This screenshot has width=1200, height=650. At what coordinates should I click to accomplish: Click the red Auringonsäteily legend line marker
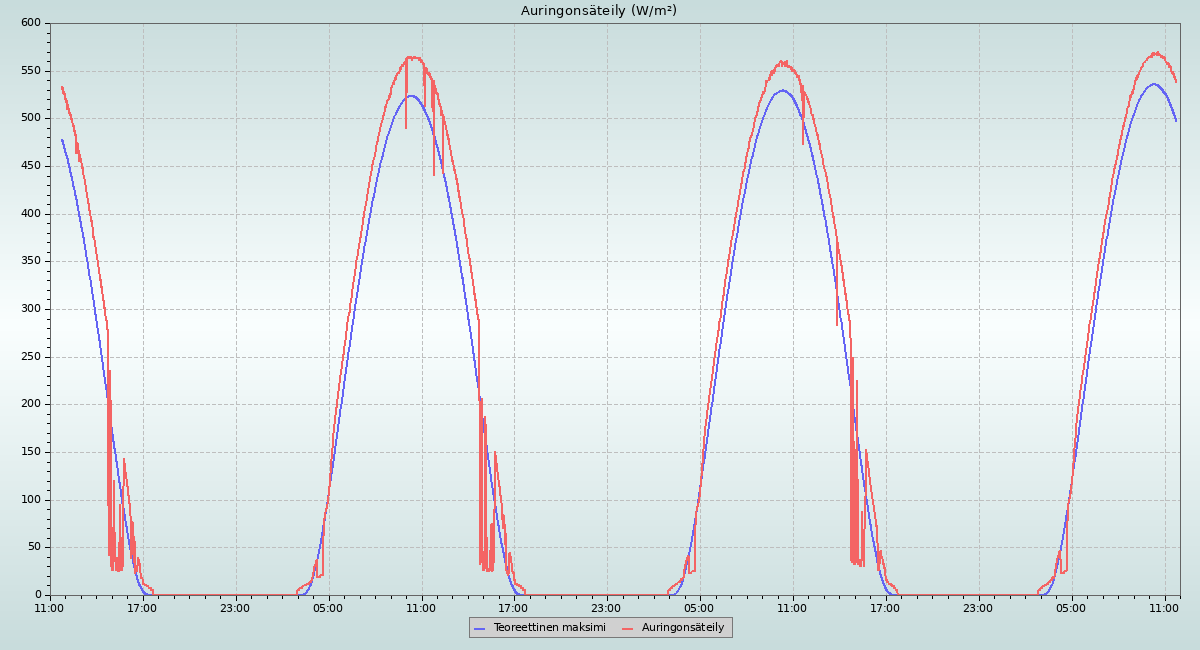pos(629,627)
